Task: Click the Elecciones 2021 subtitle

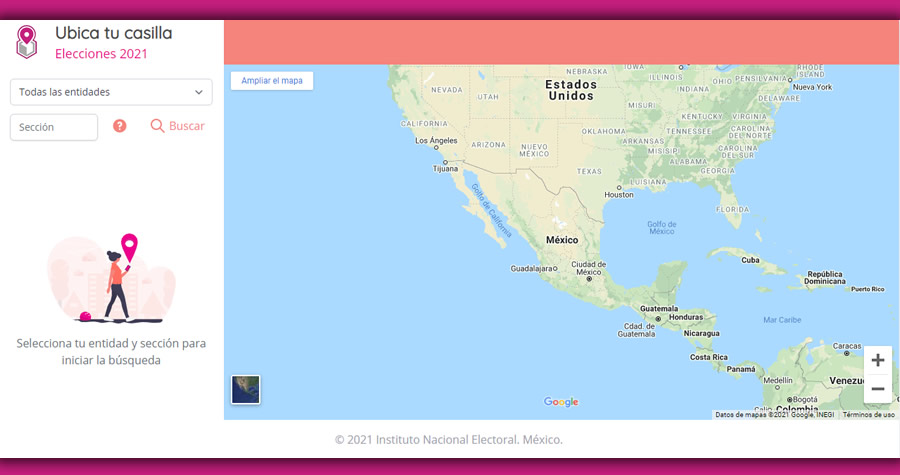Action: pyautogui.click(x=101, y=54)
